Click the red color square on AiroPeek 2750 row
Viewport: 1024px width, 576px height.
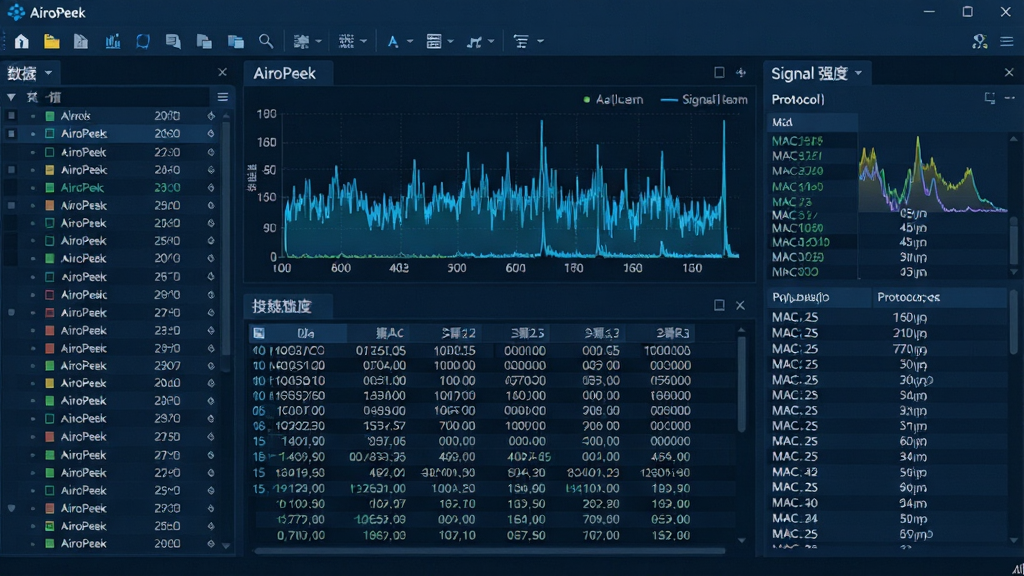[49, 436]
